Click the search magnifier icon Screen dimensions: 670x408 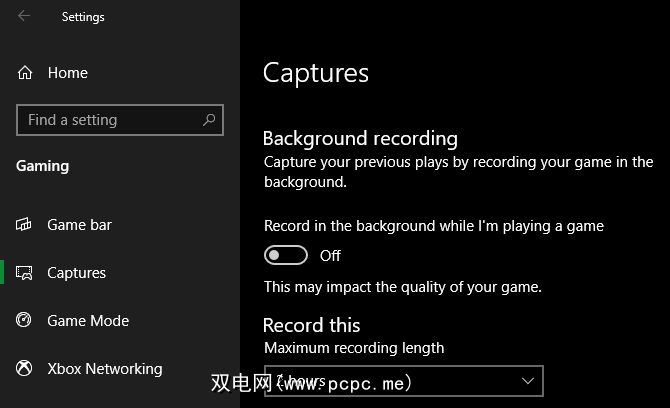pyautogui.click(x=209, y=120)
